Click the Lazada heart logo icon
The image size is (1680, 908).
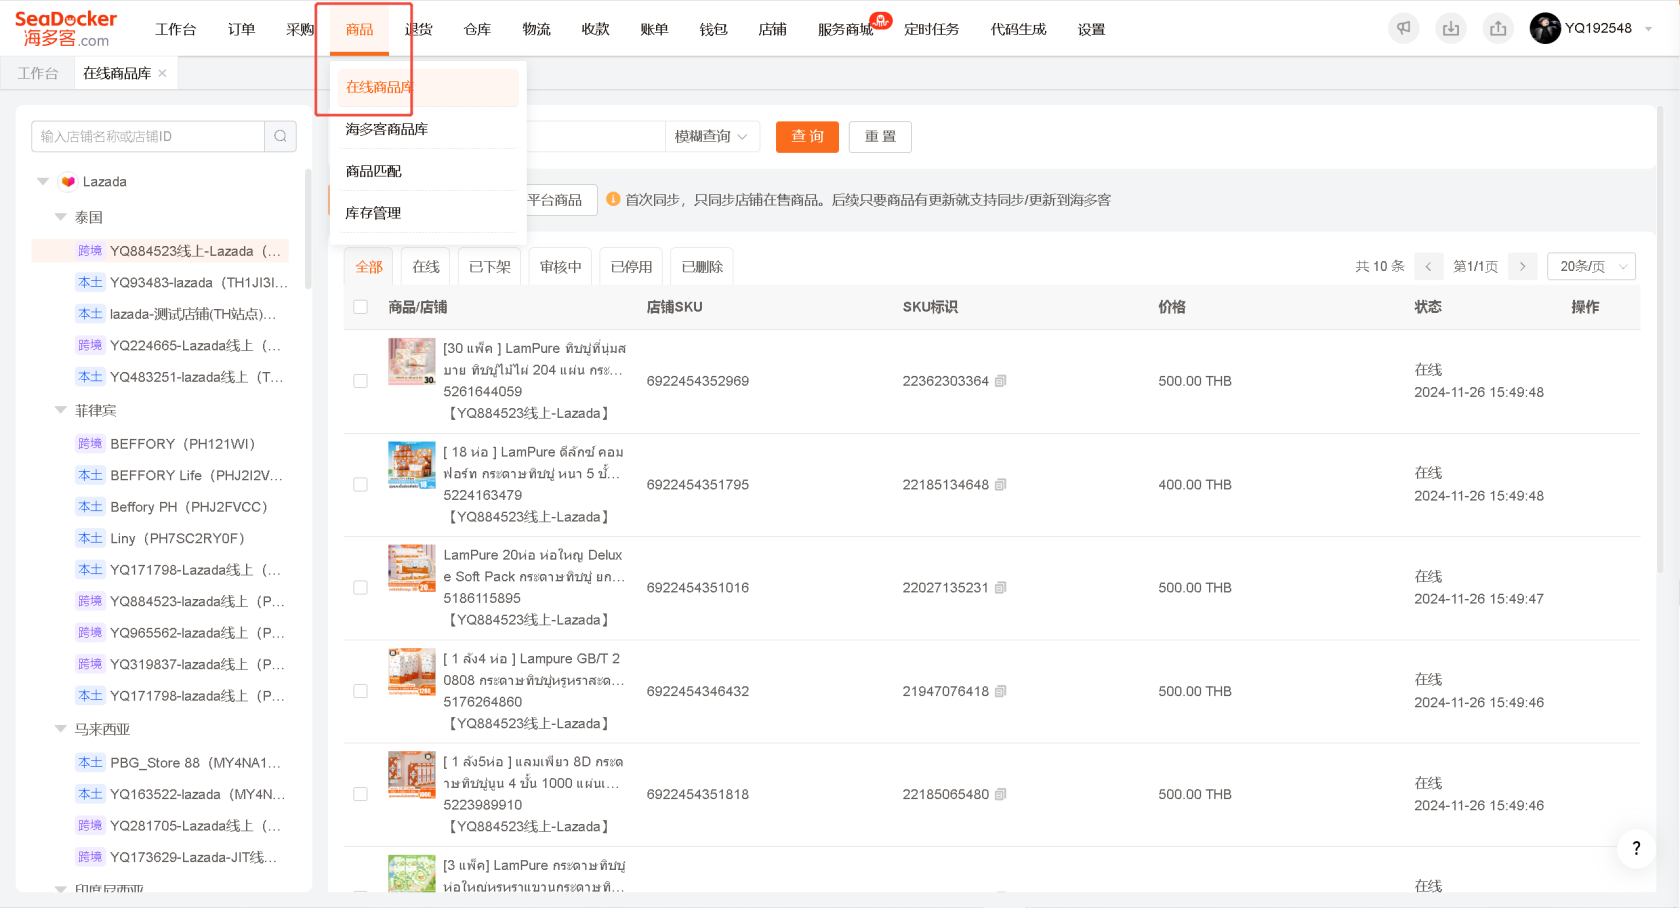tap(68, 181)
